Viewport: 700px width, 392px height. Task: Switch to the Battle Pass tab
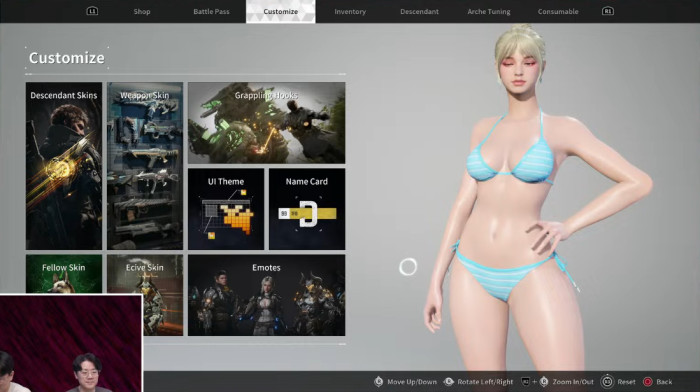[211, 12]
